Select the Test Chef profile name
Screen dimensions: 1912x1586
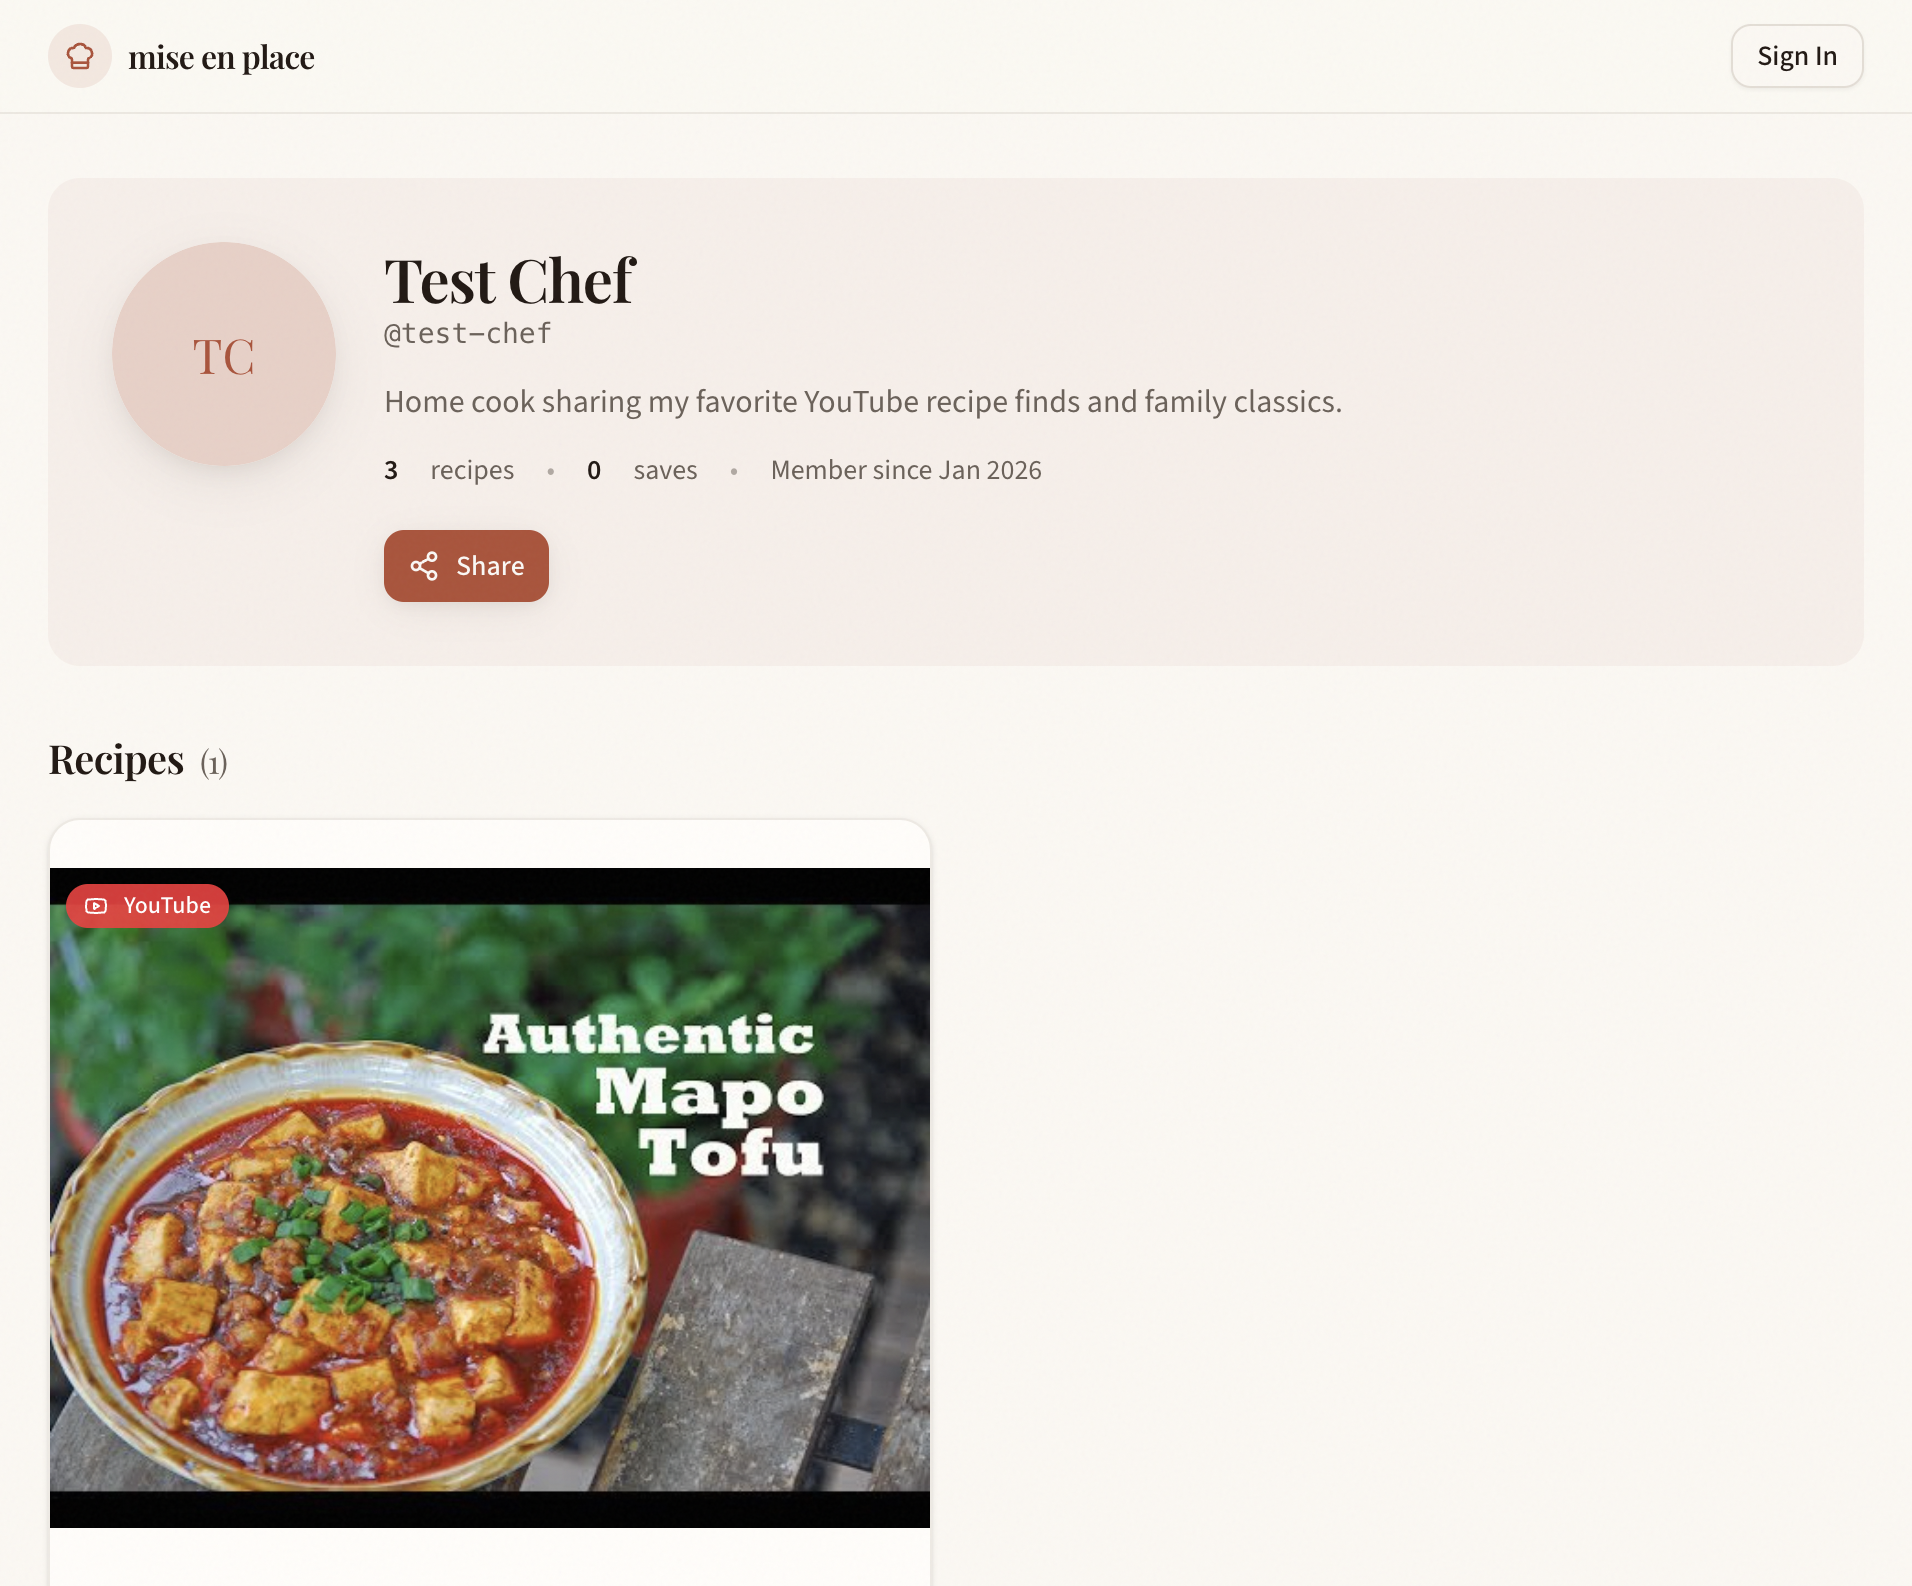pos(509,281)
